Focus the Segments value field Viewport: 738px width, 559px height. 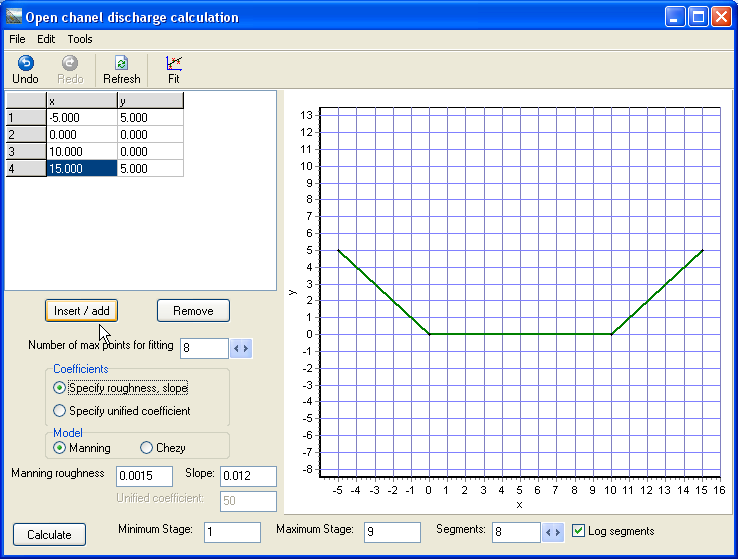point(516,532)
